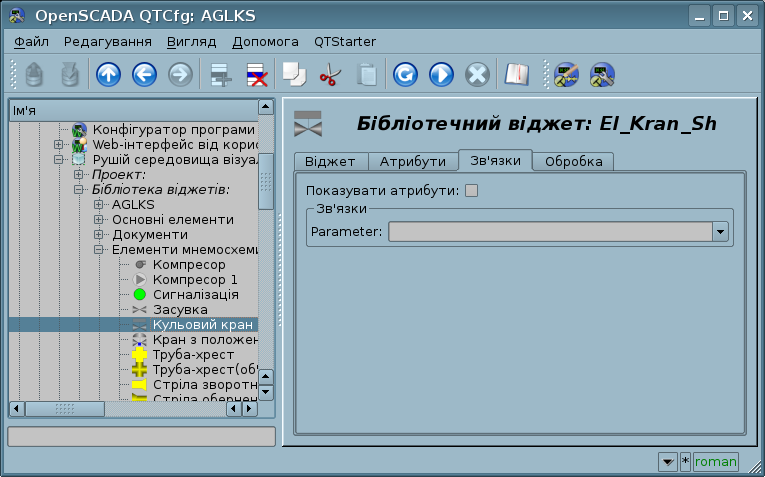This screenshot has height=477, width=765.
Task: Click the copy item icon
Action: [x=293, y=74]
